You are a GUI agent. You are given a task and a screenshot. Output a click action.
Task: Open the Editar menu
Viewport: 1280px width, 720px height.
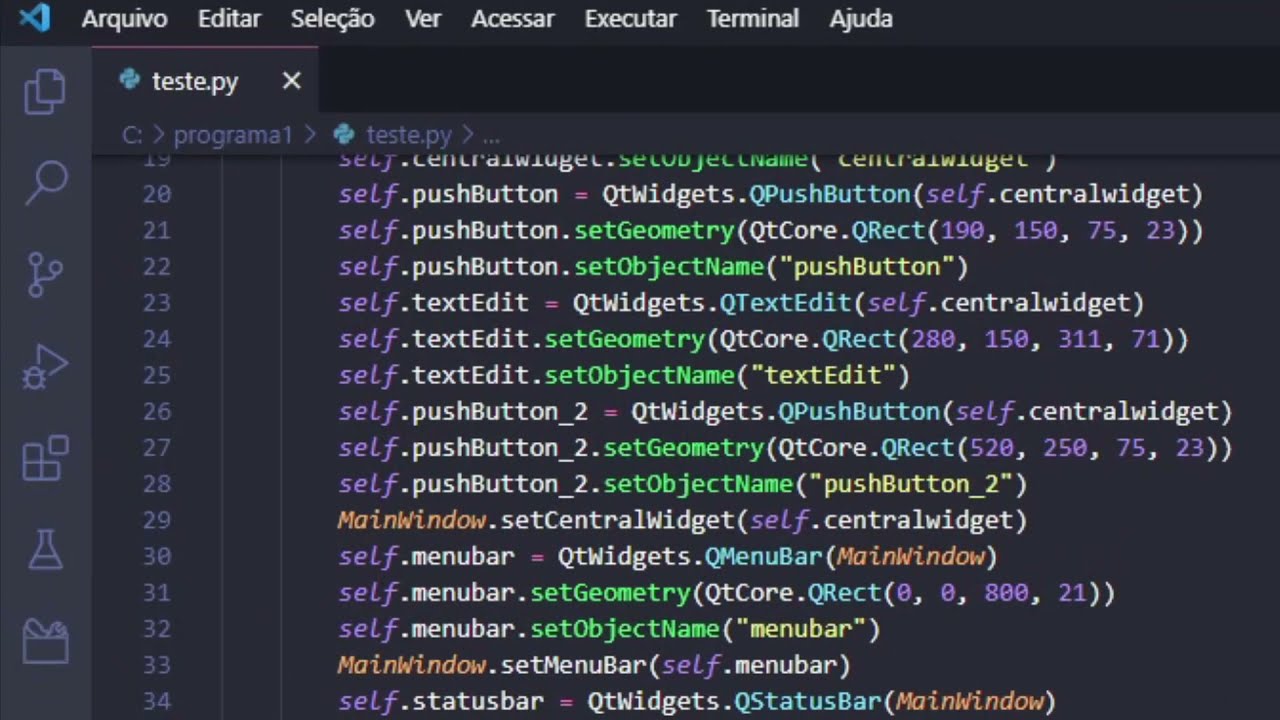229,18
